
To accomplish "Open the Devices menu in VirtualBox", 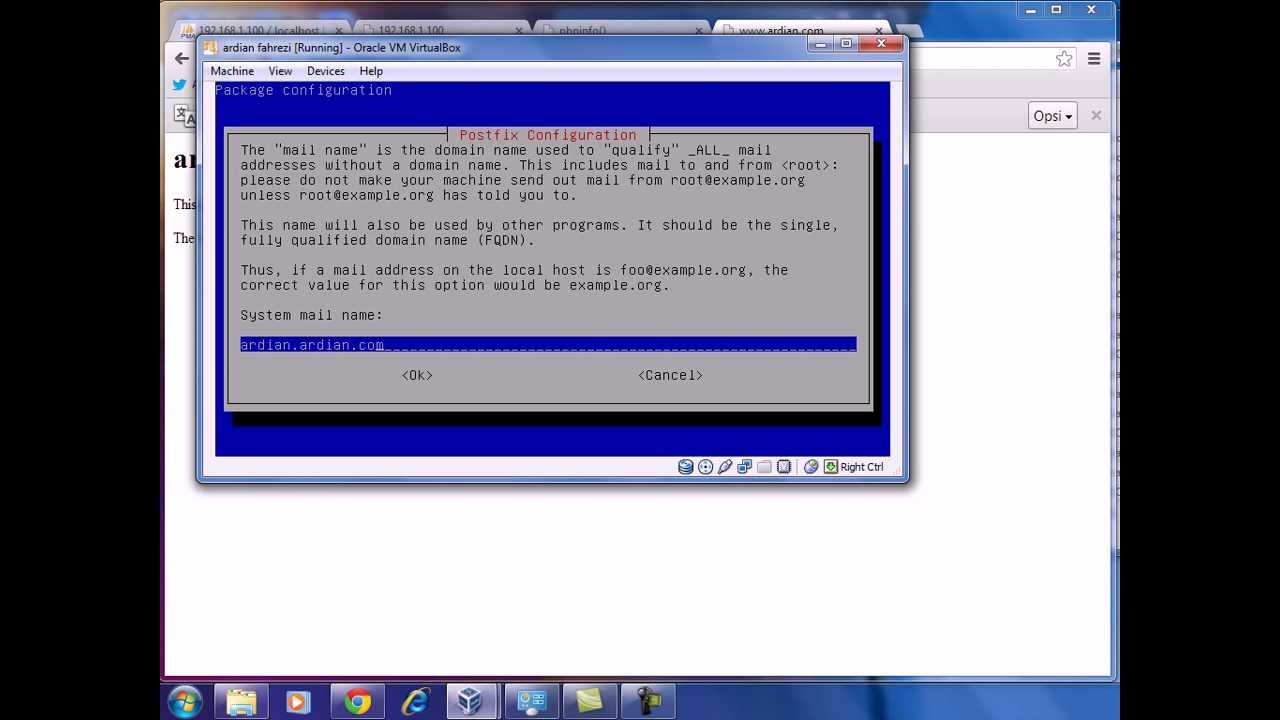I will (x=326, y=71).
